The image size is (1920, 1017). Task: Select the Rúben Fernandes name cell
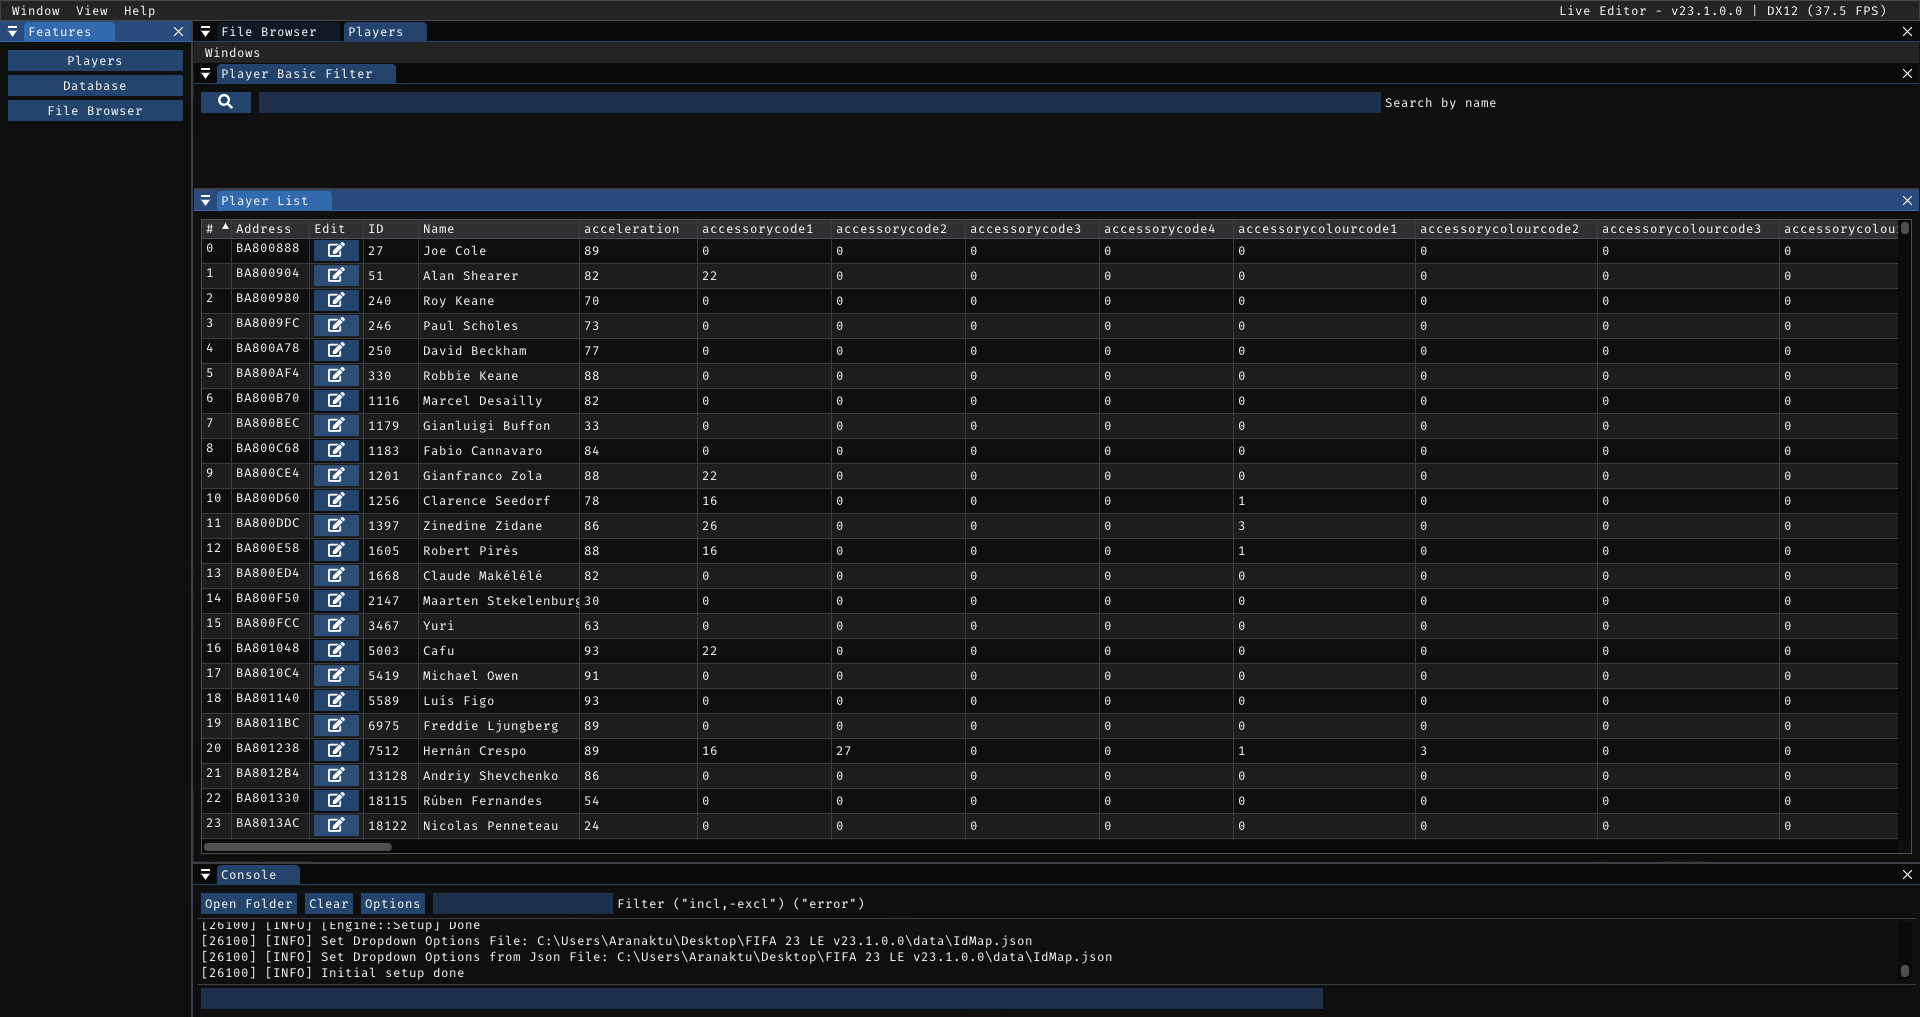pyautogui.click(x=483, y=801)
